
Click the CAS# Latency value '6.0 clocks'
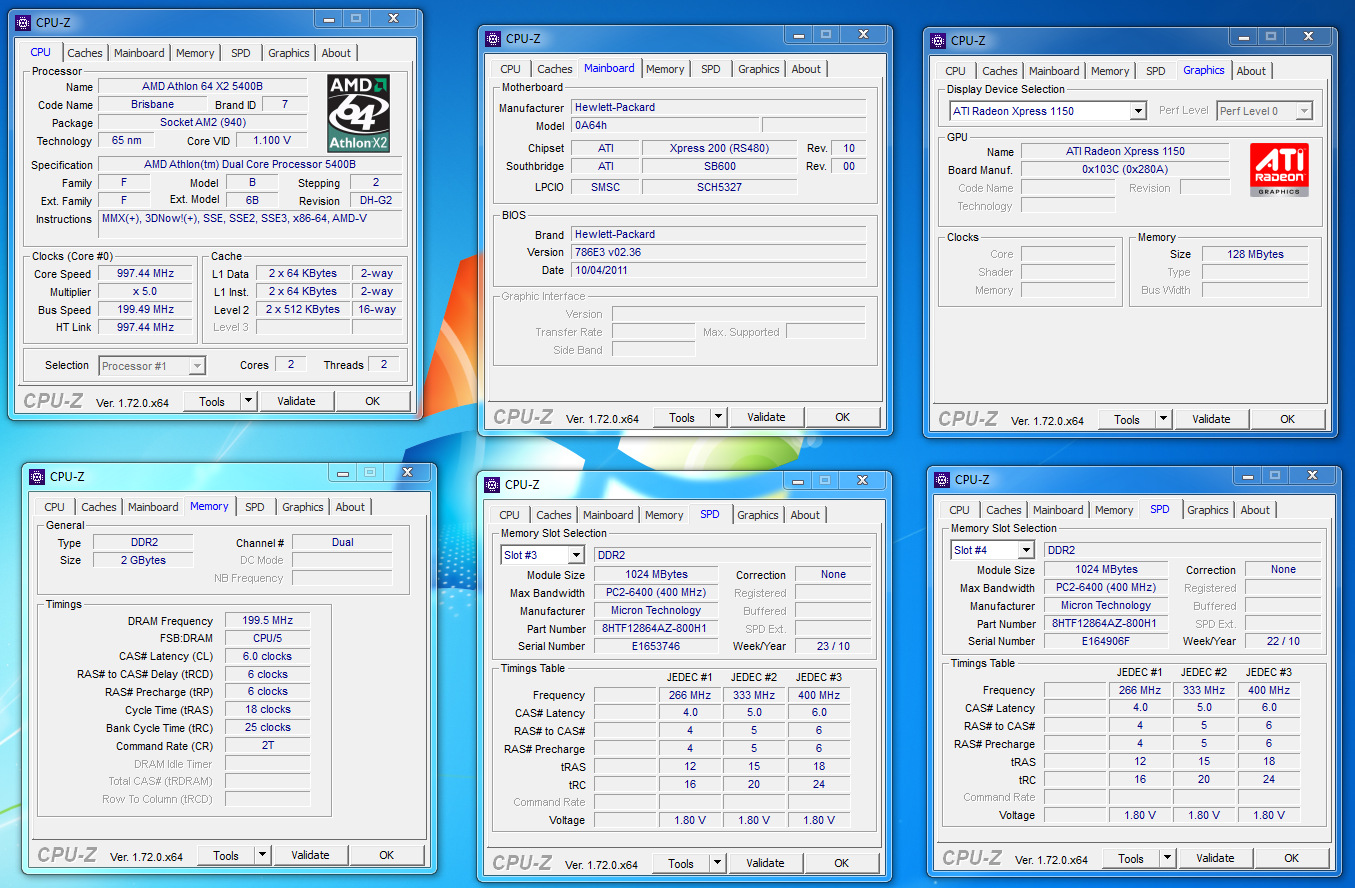(267, 656)
